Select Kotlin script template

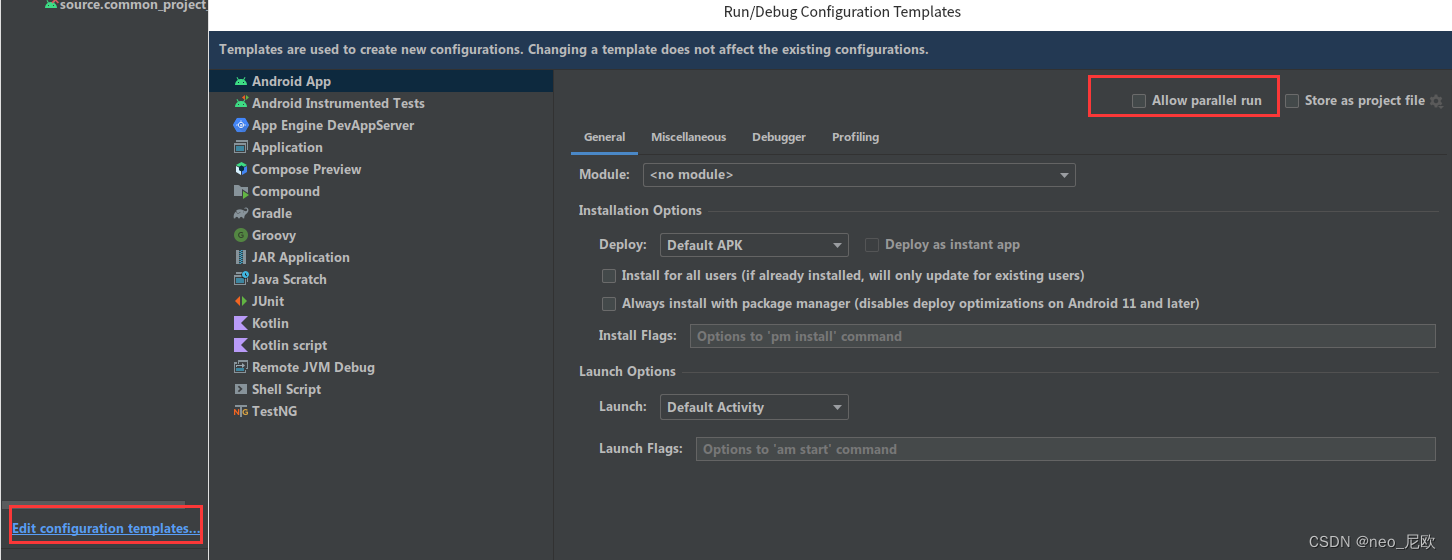click(381, 345)
